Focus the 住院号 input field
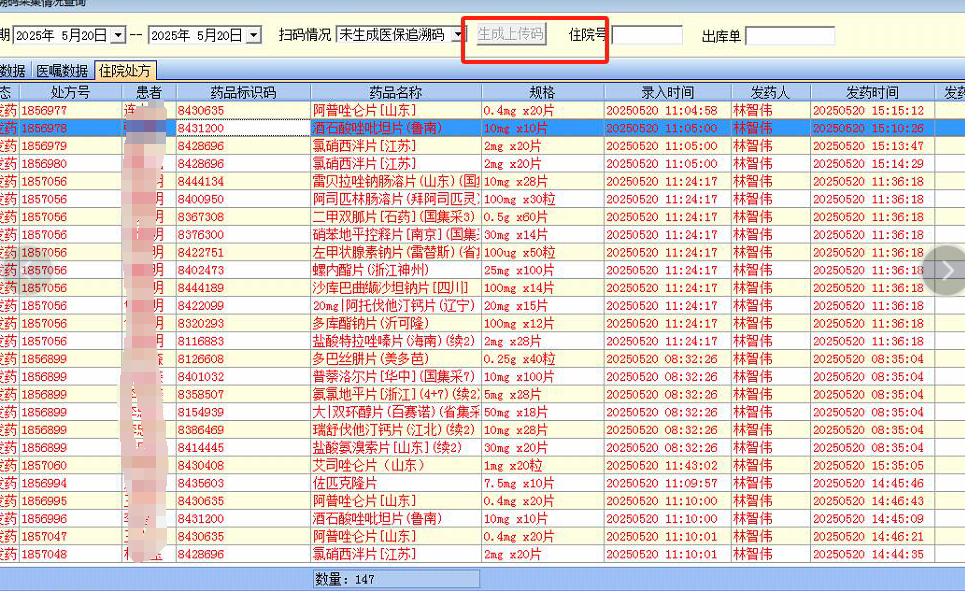The width and height of the screenshot is (965, 591). pos(647,35)
